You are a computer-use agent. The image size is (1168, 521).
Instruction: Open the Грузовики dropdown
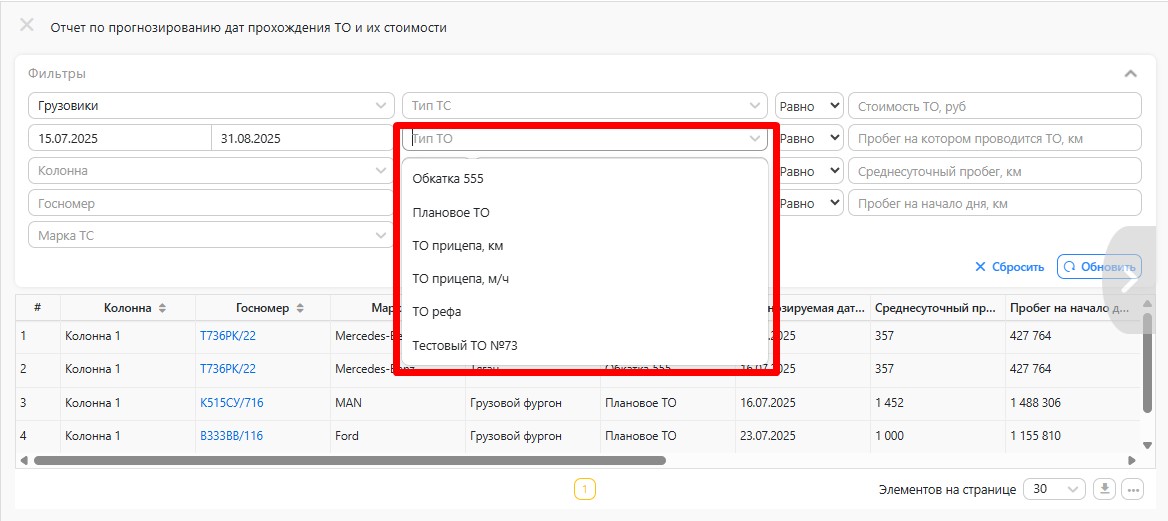point(211,106)
